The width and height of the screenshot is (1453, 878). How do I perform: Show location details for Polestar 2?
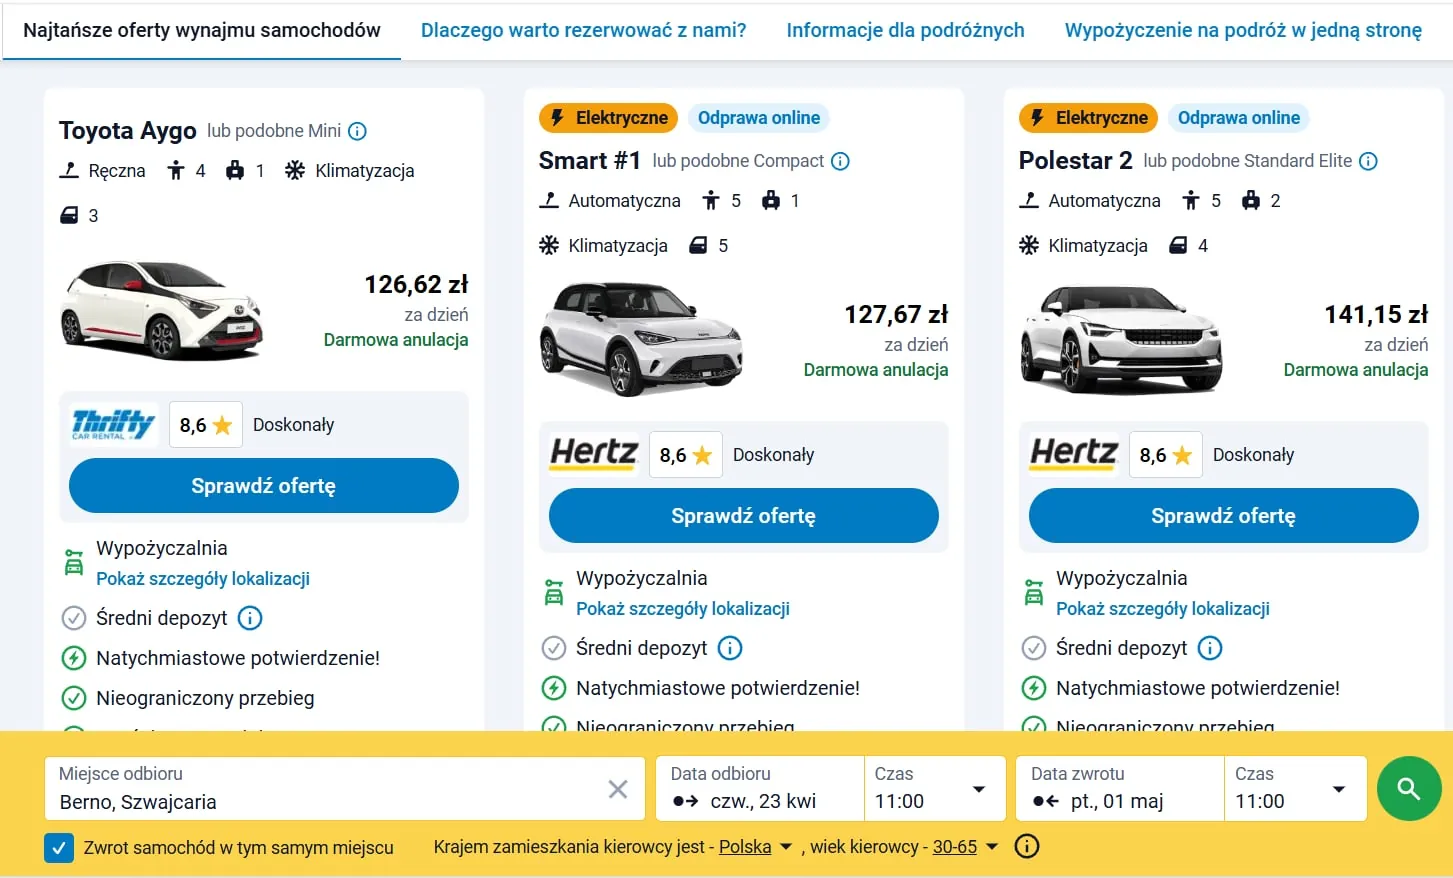(1163, 608)
